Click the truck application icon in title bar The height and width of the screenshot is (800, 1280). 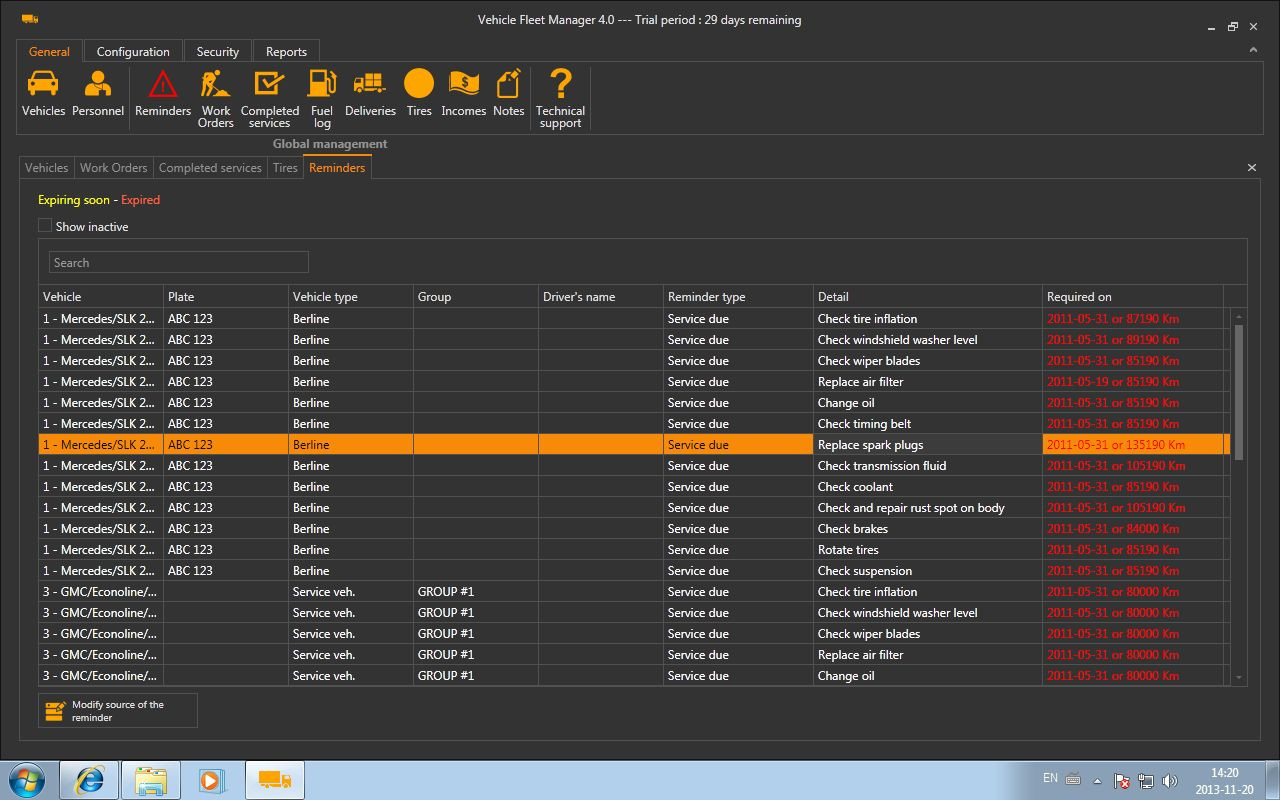30,19
